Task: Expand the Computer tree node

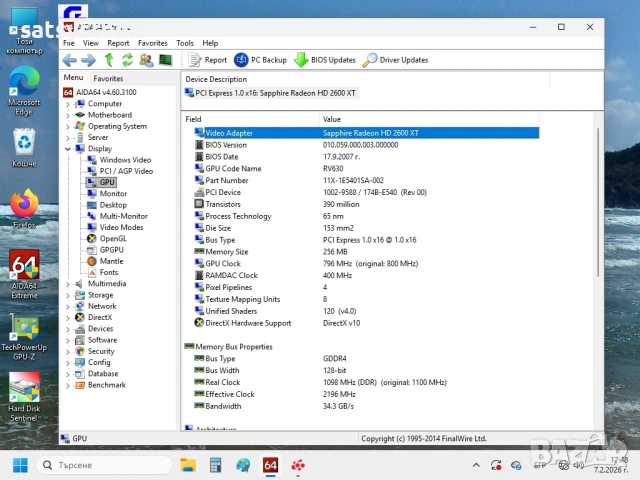Action: [x=68, y=104]
